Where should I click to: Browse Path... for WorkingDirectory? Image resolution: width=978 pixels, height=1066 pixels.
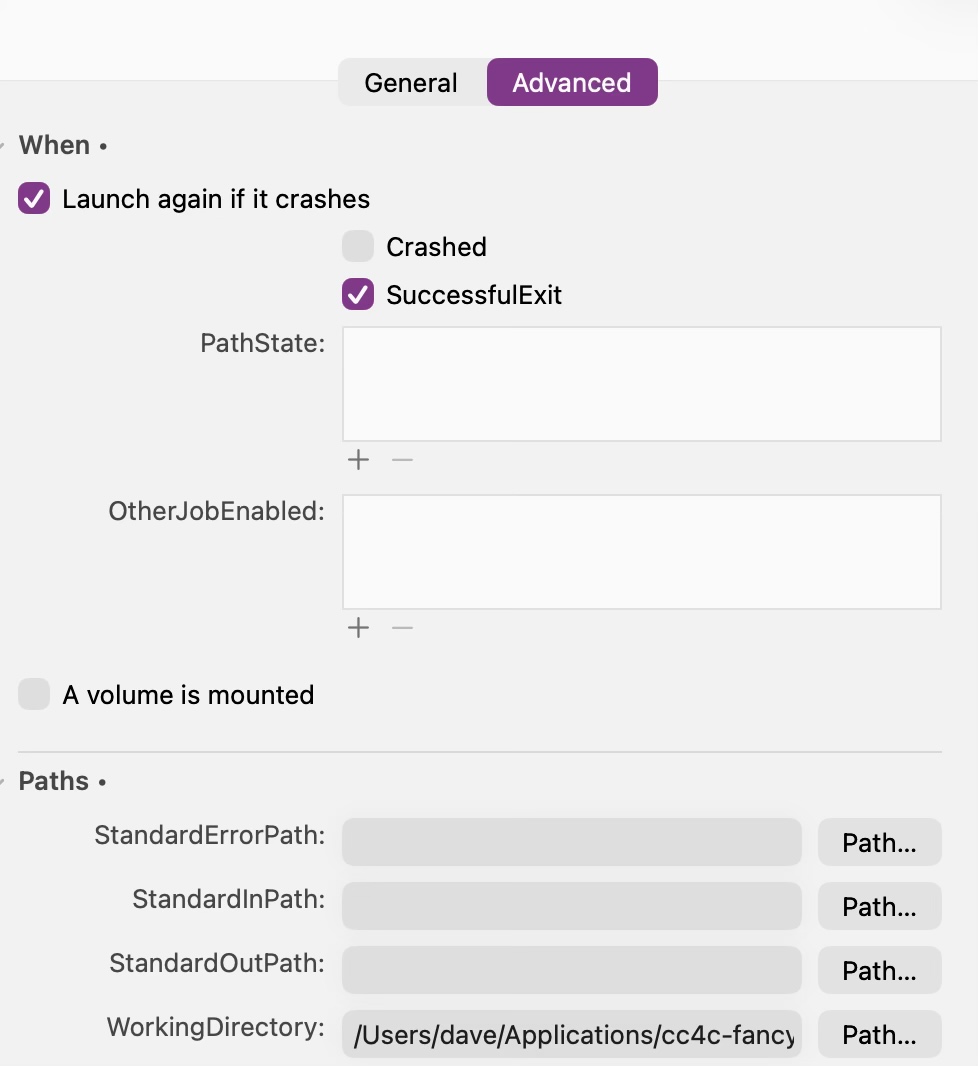pos(879,1035)
